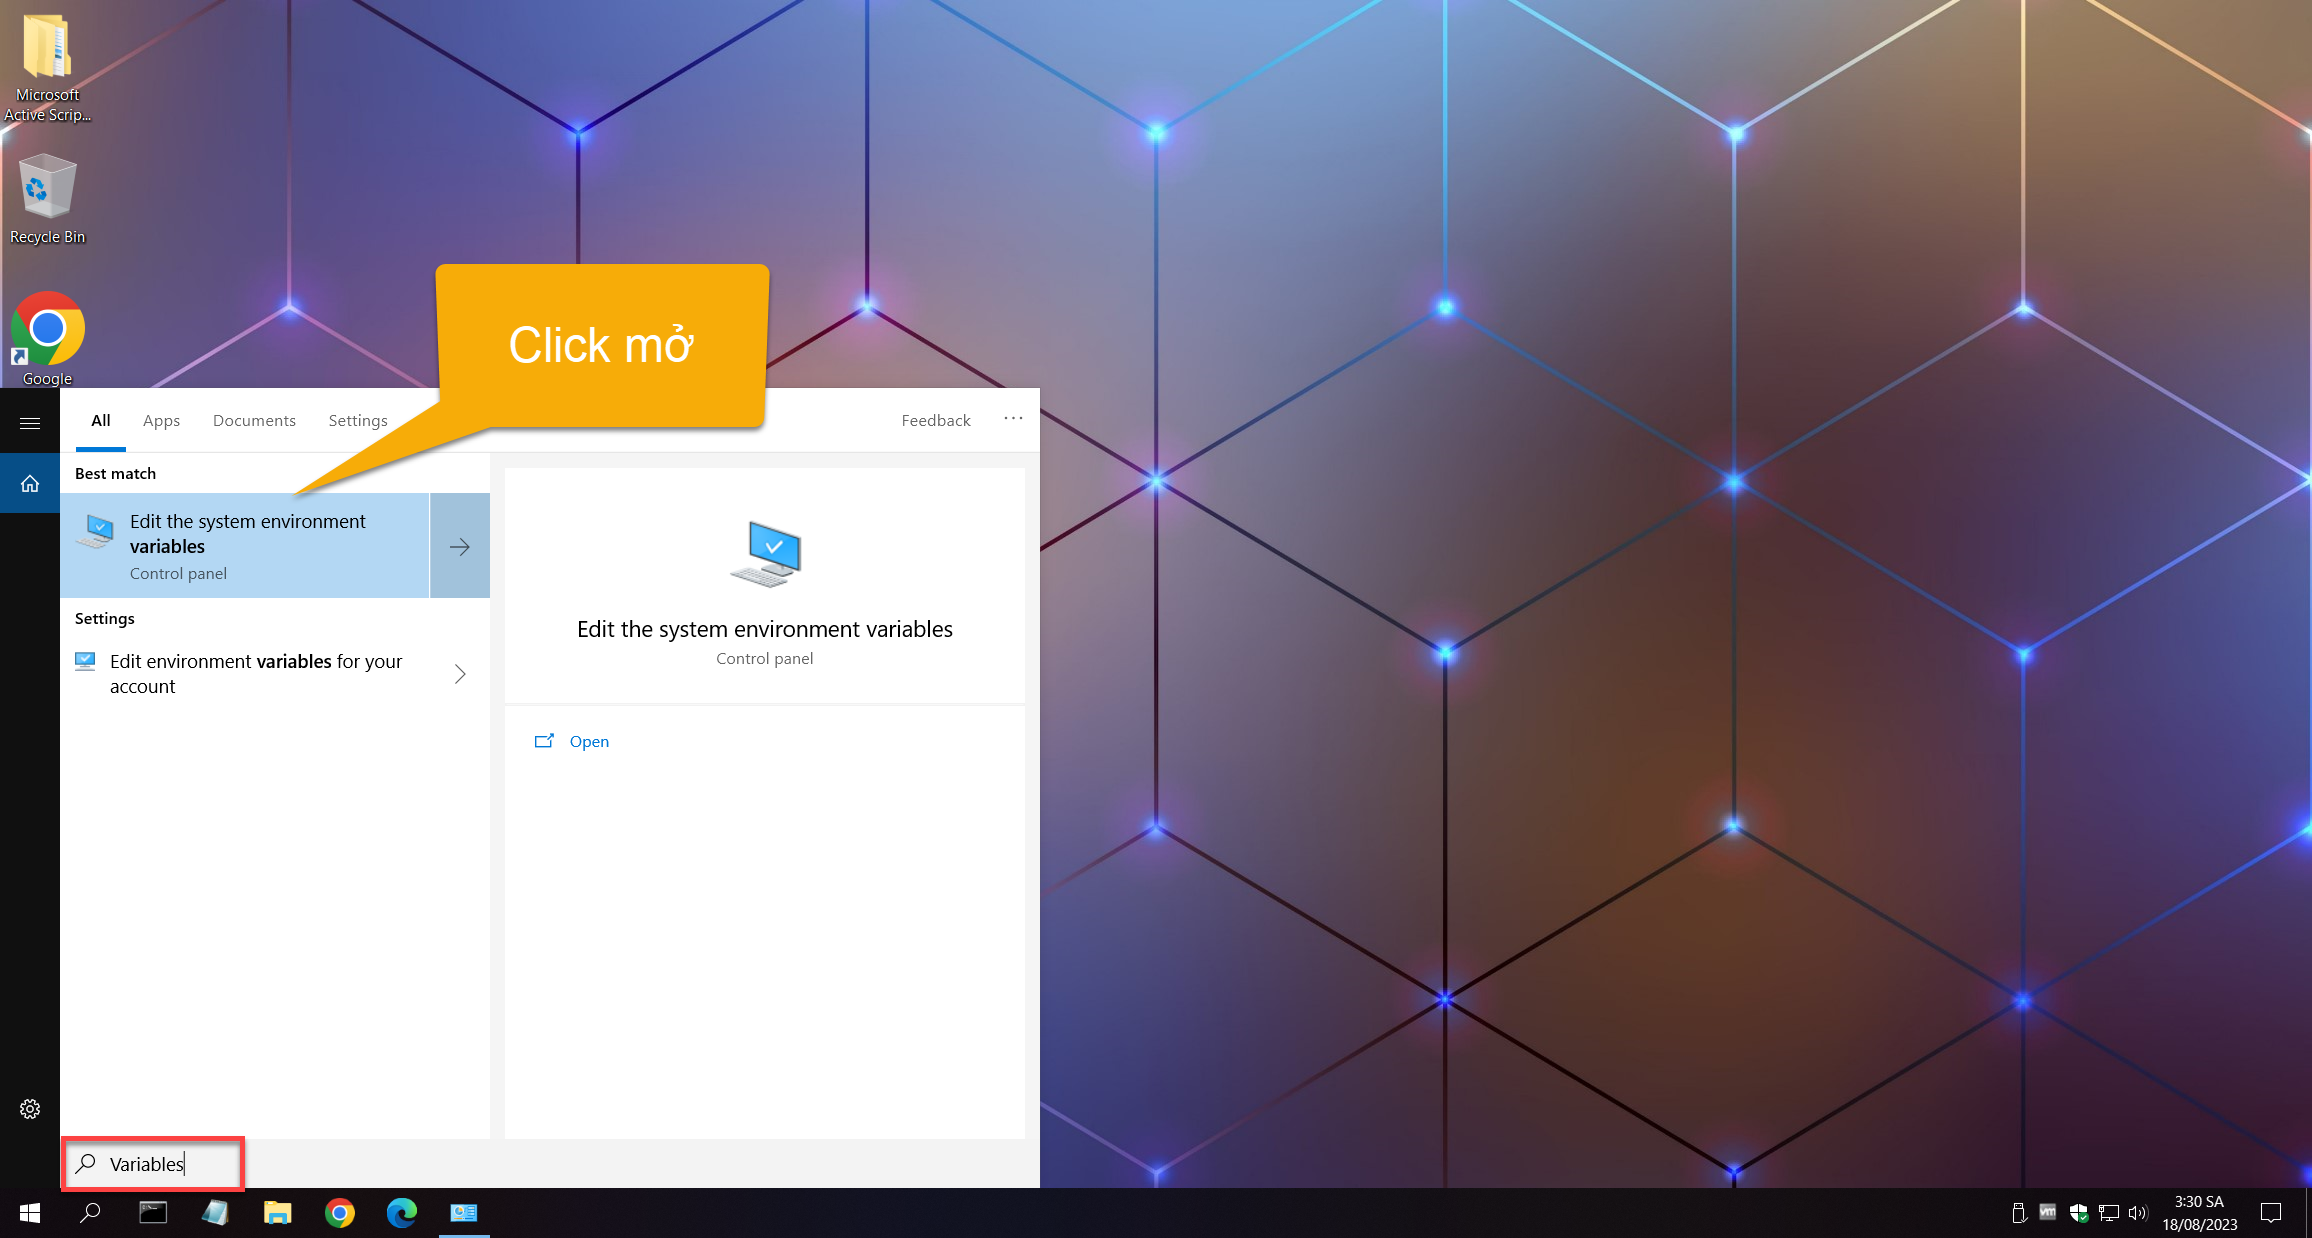Switch to the Apps search tab
Image resolution: width=2312 pixels, height=1238 pixels.
tap(161, 421)
